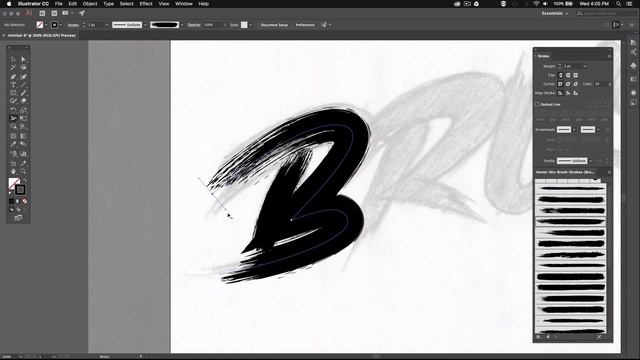The image size is (640, 360).
Task: Select the Magic Wand tool
Action: (13, 68)
